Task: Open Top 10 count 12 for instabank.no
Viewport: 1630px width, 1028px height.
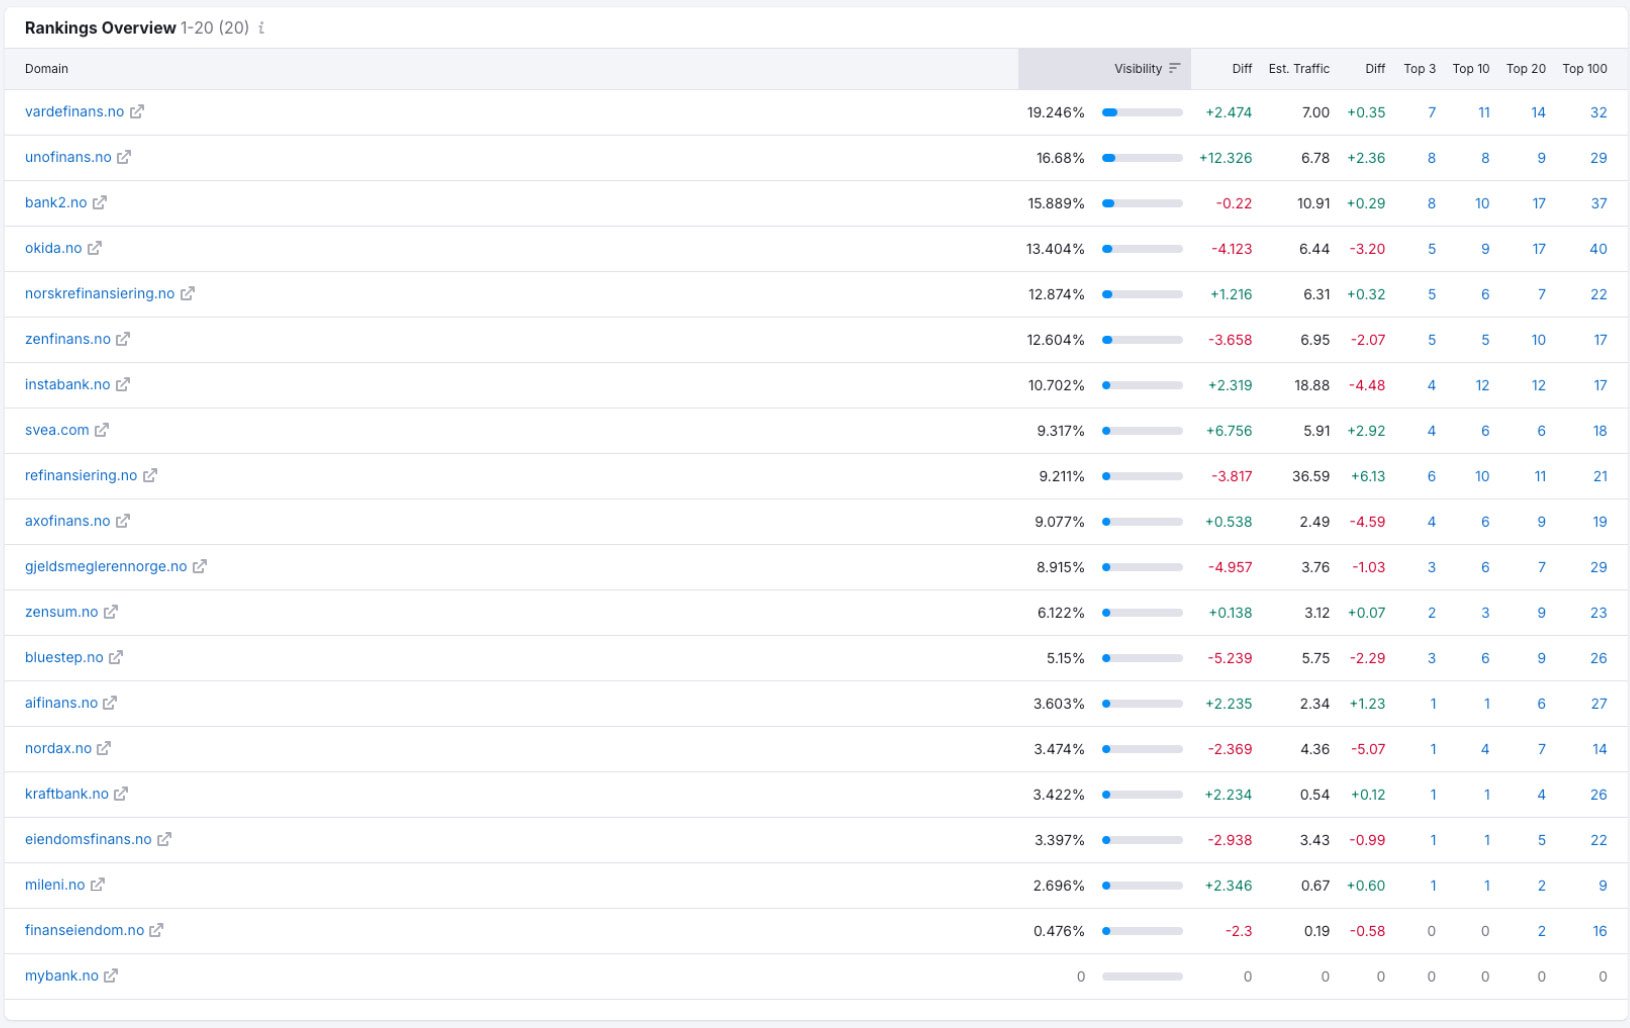Action: 1482,386
